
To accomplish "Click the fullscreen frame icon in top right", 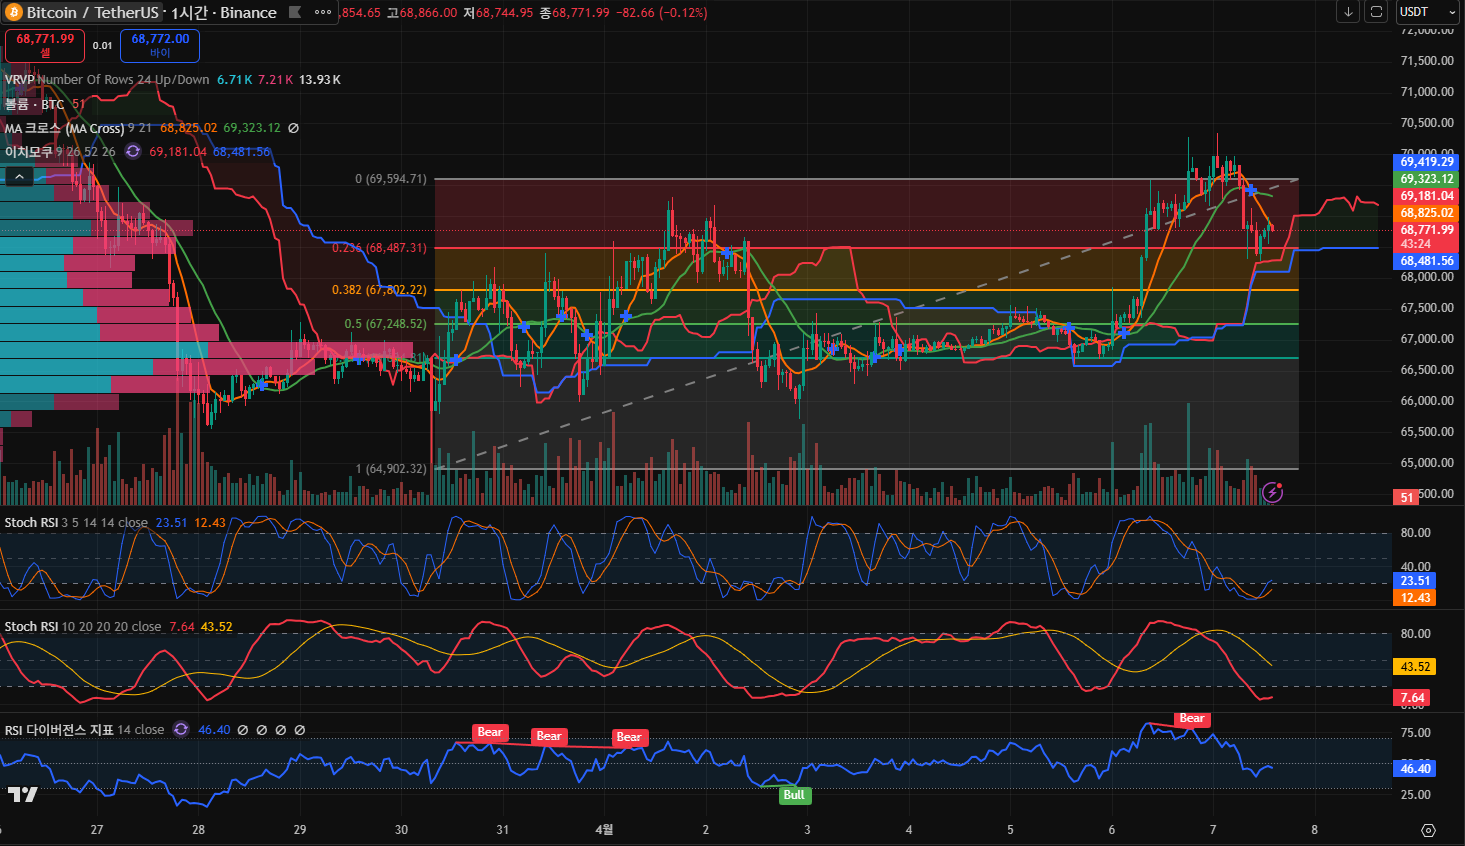I will [1376, 12].
